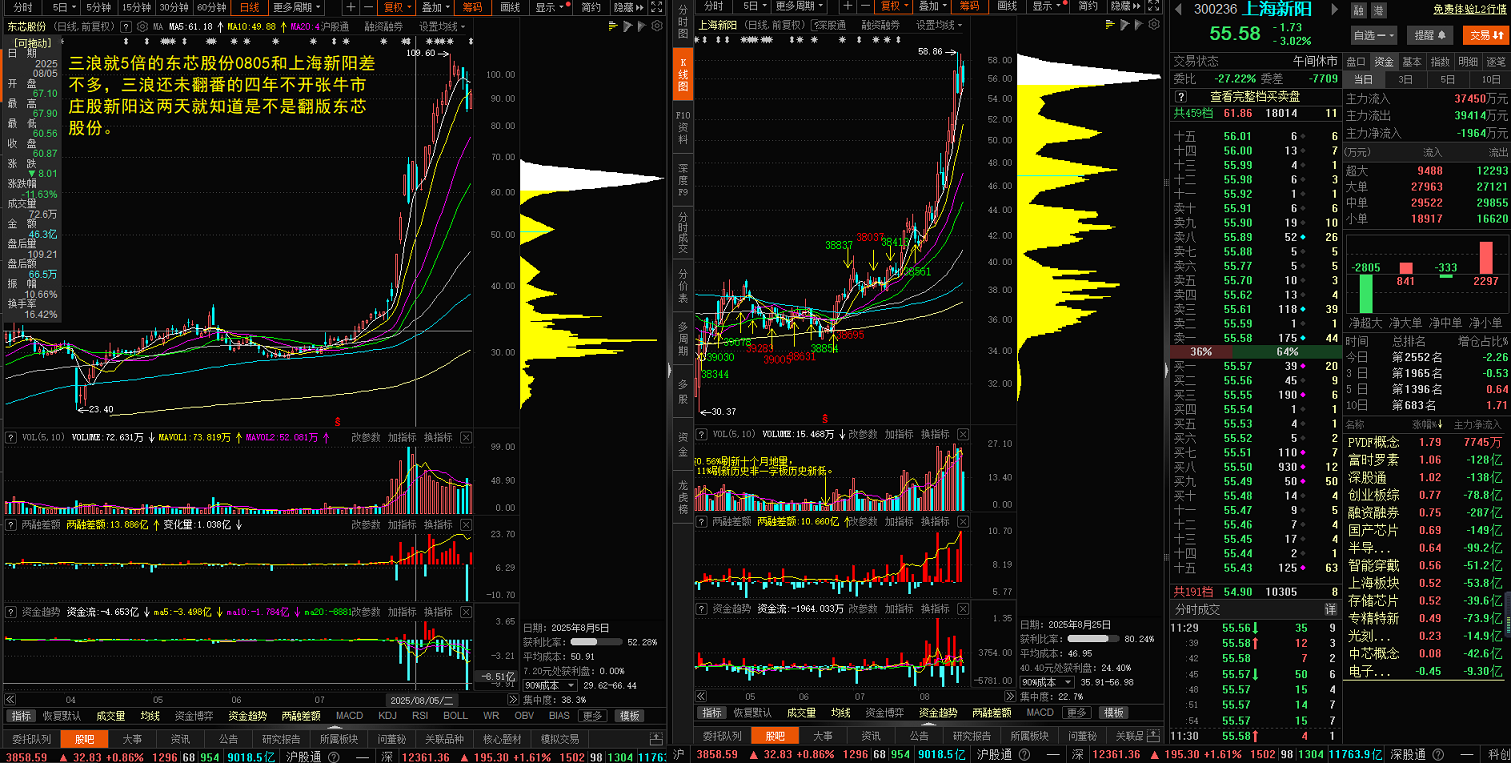Toggle 筹码 chip view on left chart
The image size is (1511, 763).
click(474, 7)
